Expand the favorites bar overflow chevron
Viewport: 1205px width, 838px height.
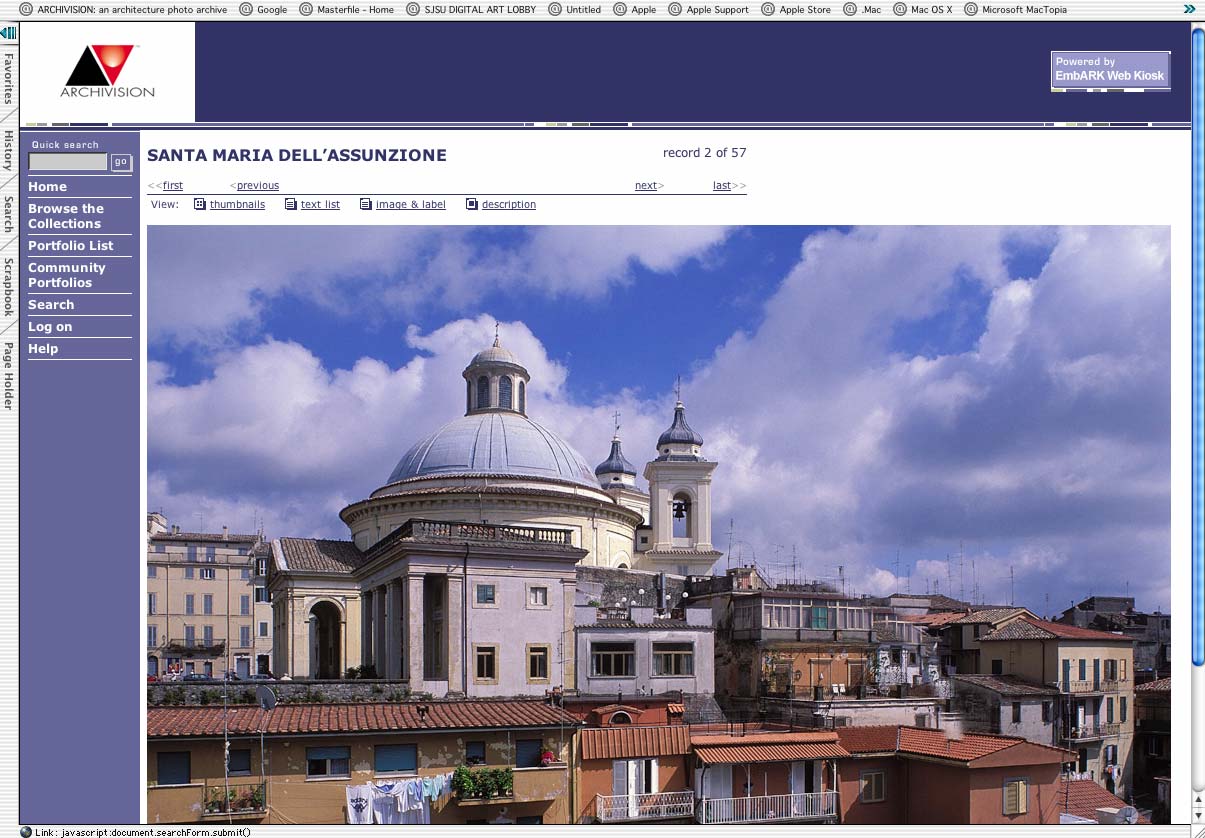click(x=1189, y=9)
